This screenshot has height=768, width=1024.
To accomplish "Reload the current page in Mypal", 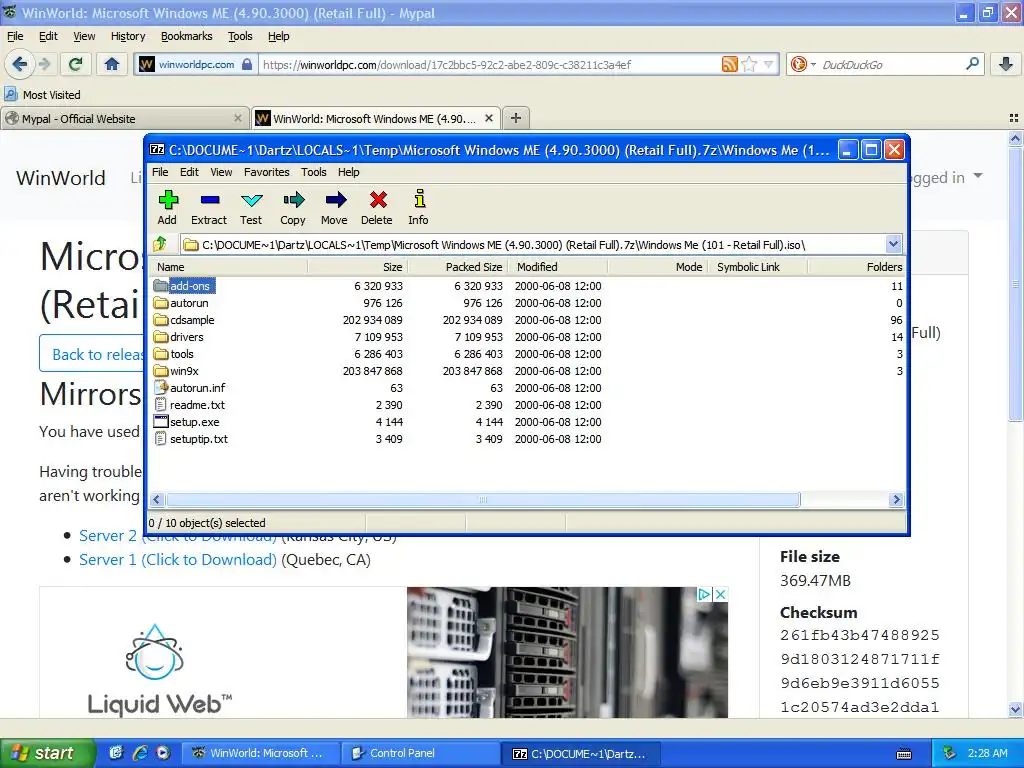I will click(x=75, y=64).
